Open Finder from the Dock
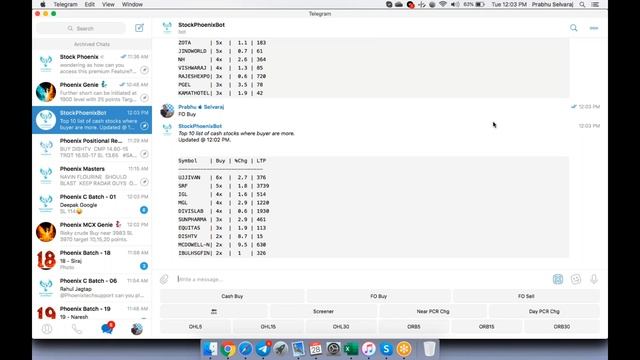The width and height of the screenshot is (640, 360). click(210, 349)
